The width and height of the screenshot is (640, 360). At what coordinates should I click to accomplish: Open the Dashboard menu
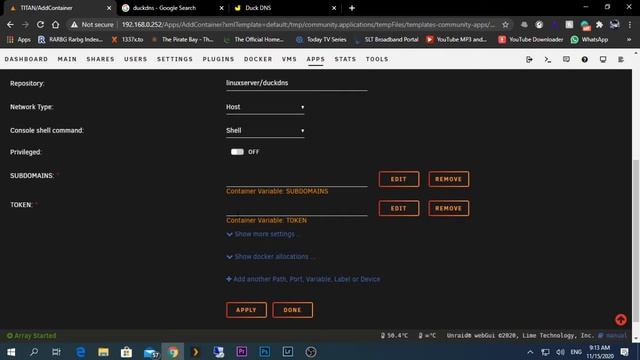coord(26,59)
